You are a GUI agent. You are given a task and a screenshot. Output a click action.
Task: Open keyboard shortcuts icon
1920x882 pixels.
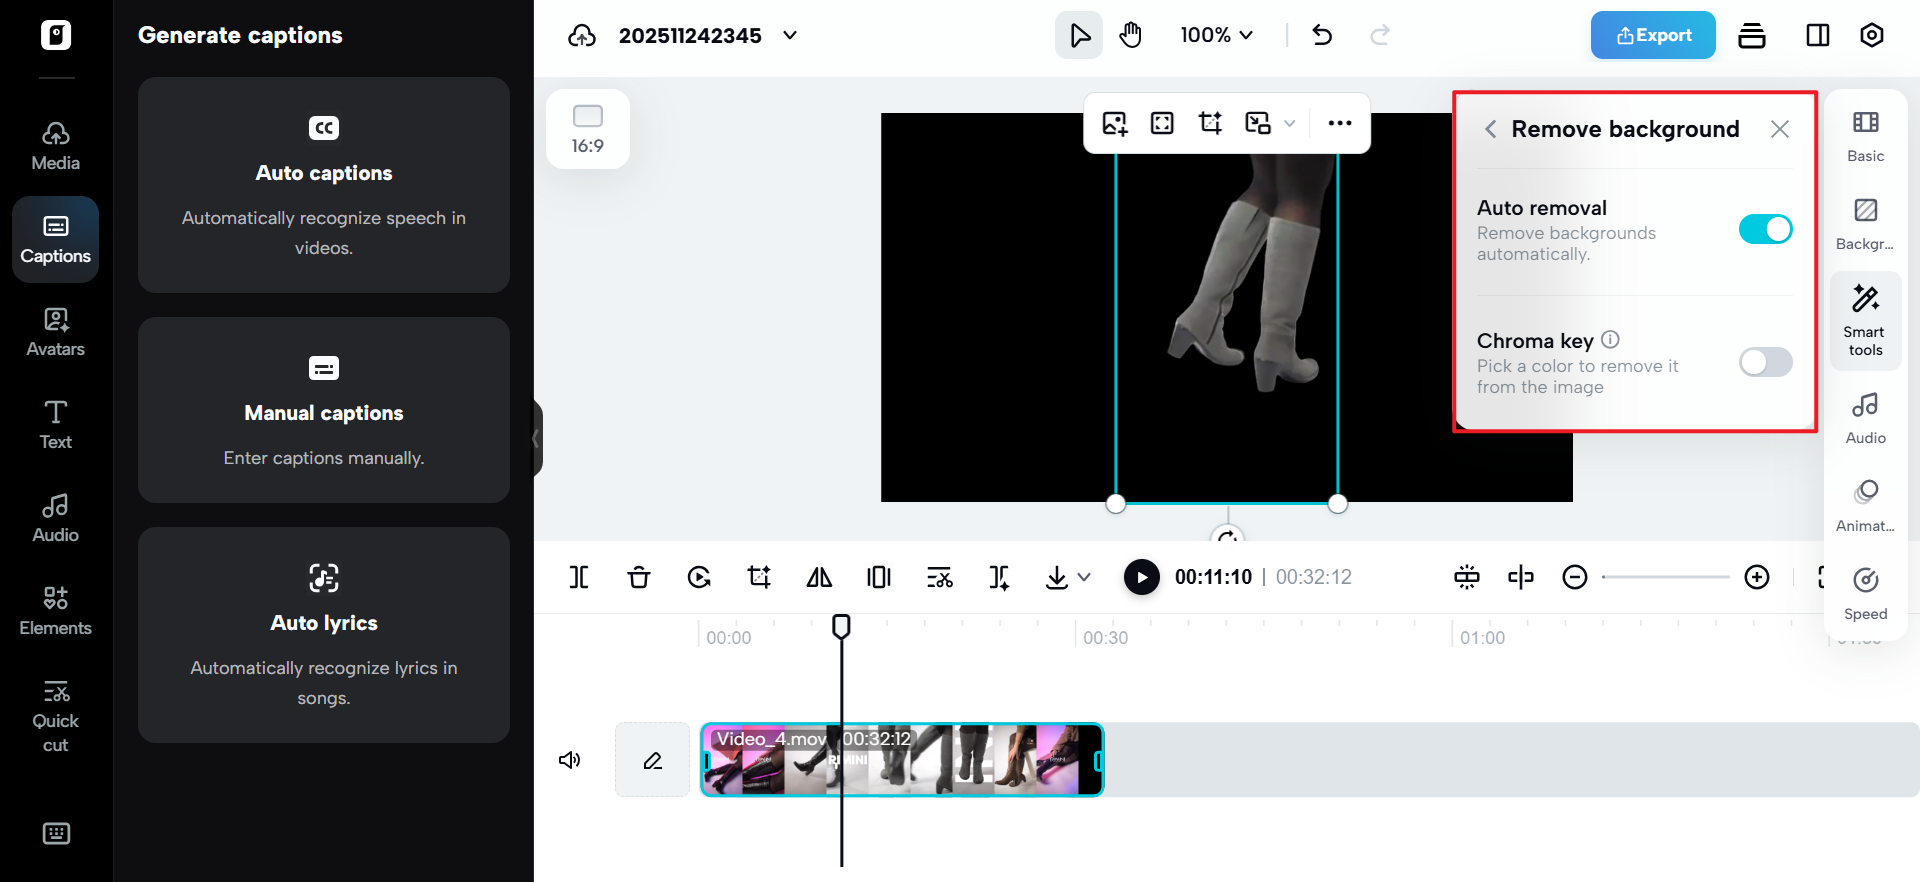click(x=56, y=833)
